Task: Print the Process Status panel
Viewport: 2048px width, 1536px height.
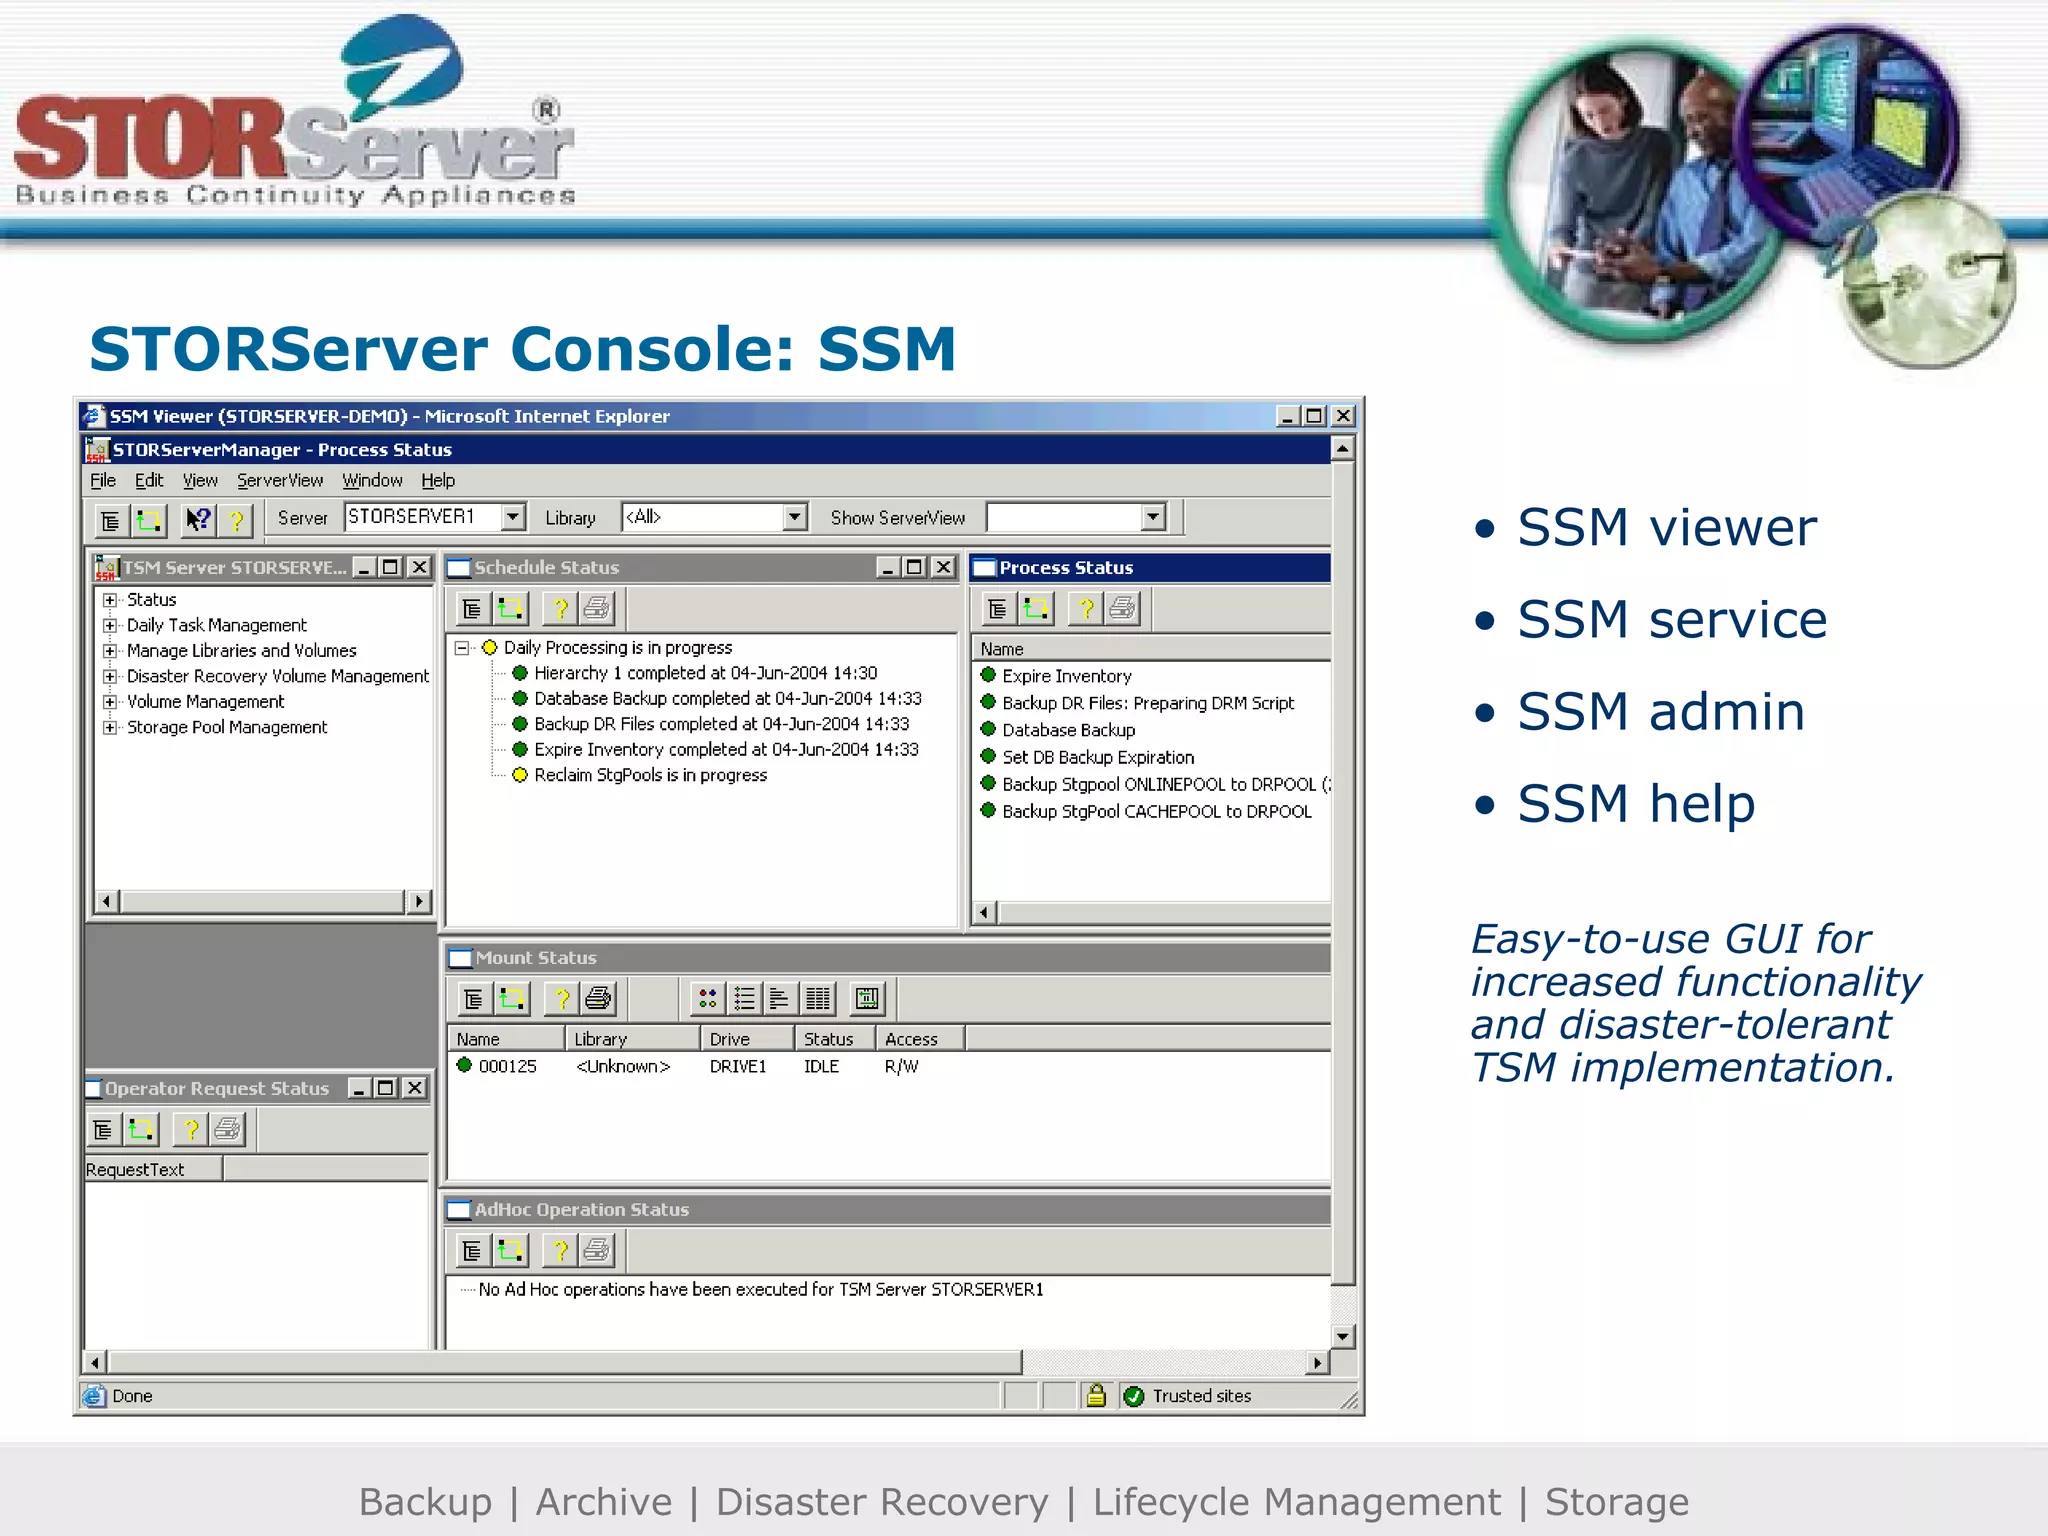Action: click(1122, 608)
